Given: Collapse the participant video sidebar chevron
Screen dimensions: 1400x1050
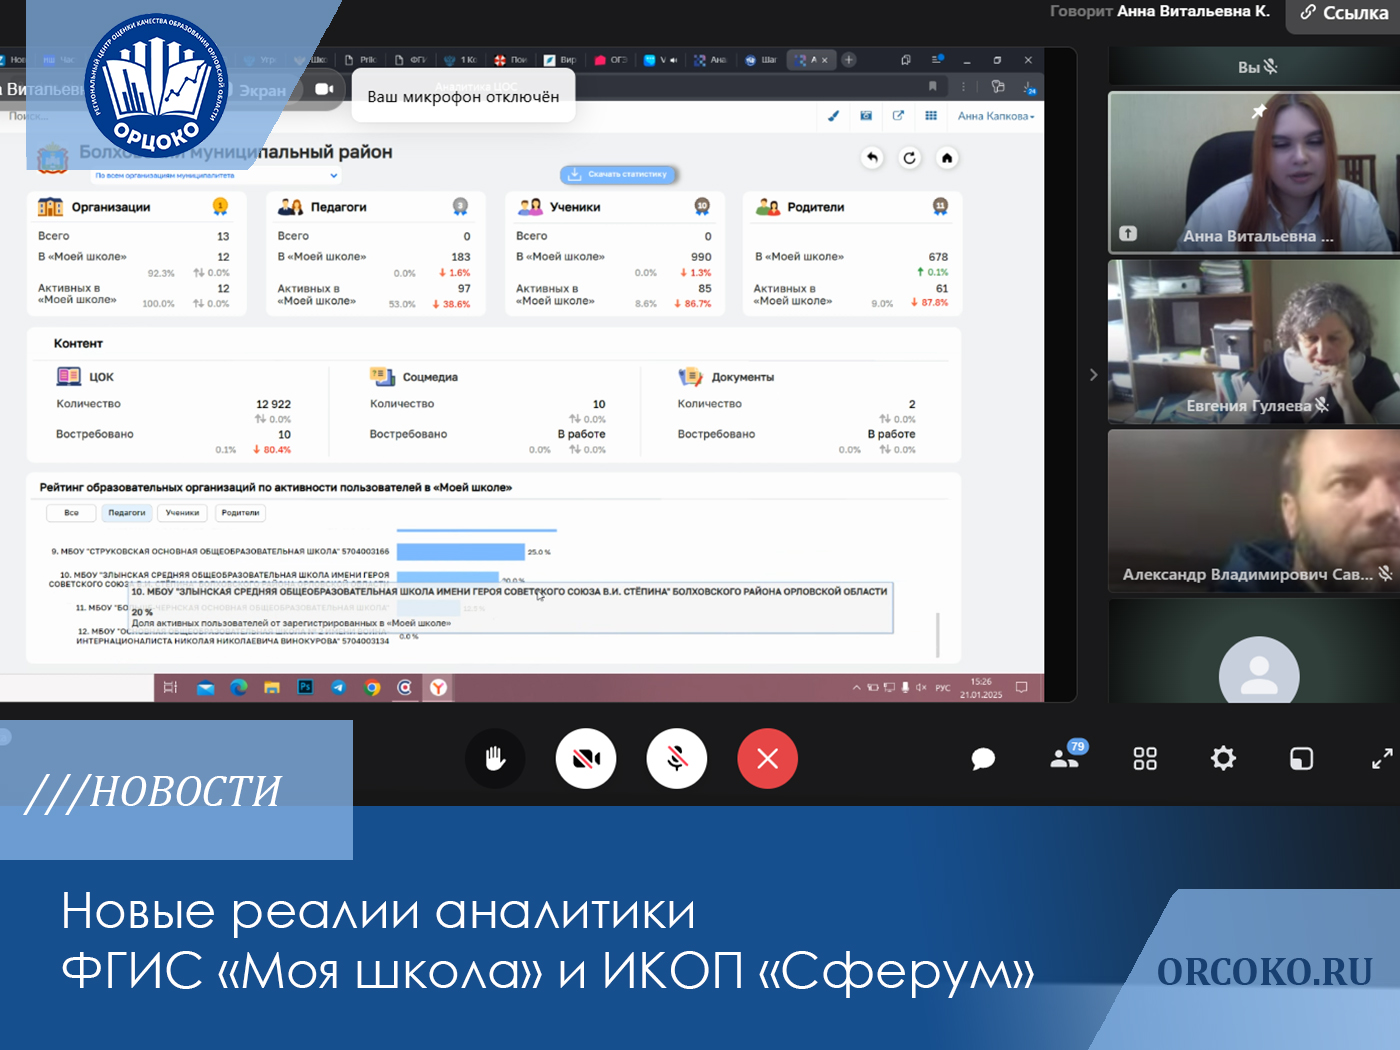Looking at the screenshot, I should click(x=1093, y=375).
